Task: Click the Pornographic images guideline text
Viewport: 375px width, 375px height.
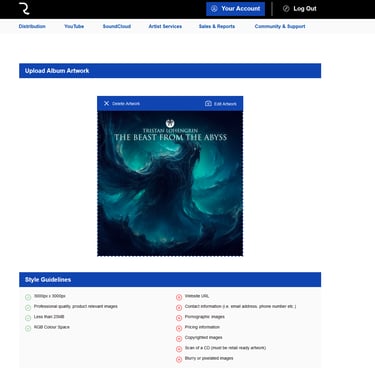Action: coord(205,317)
